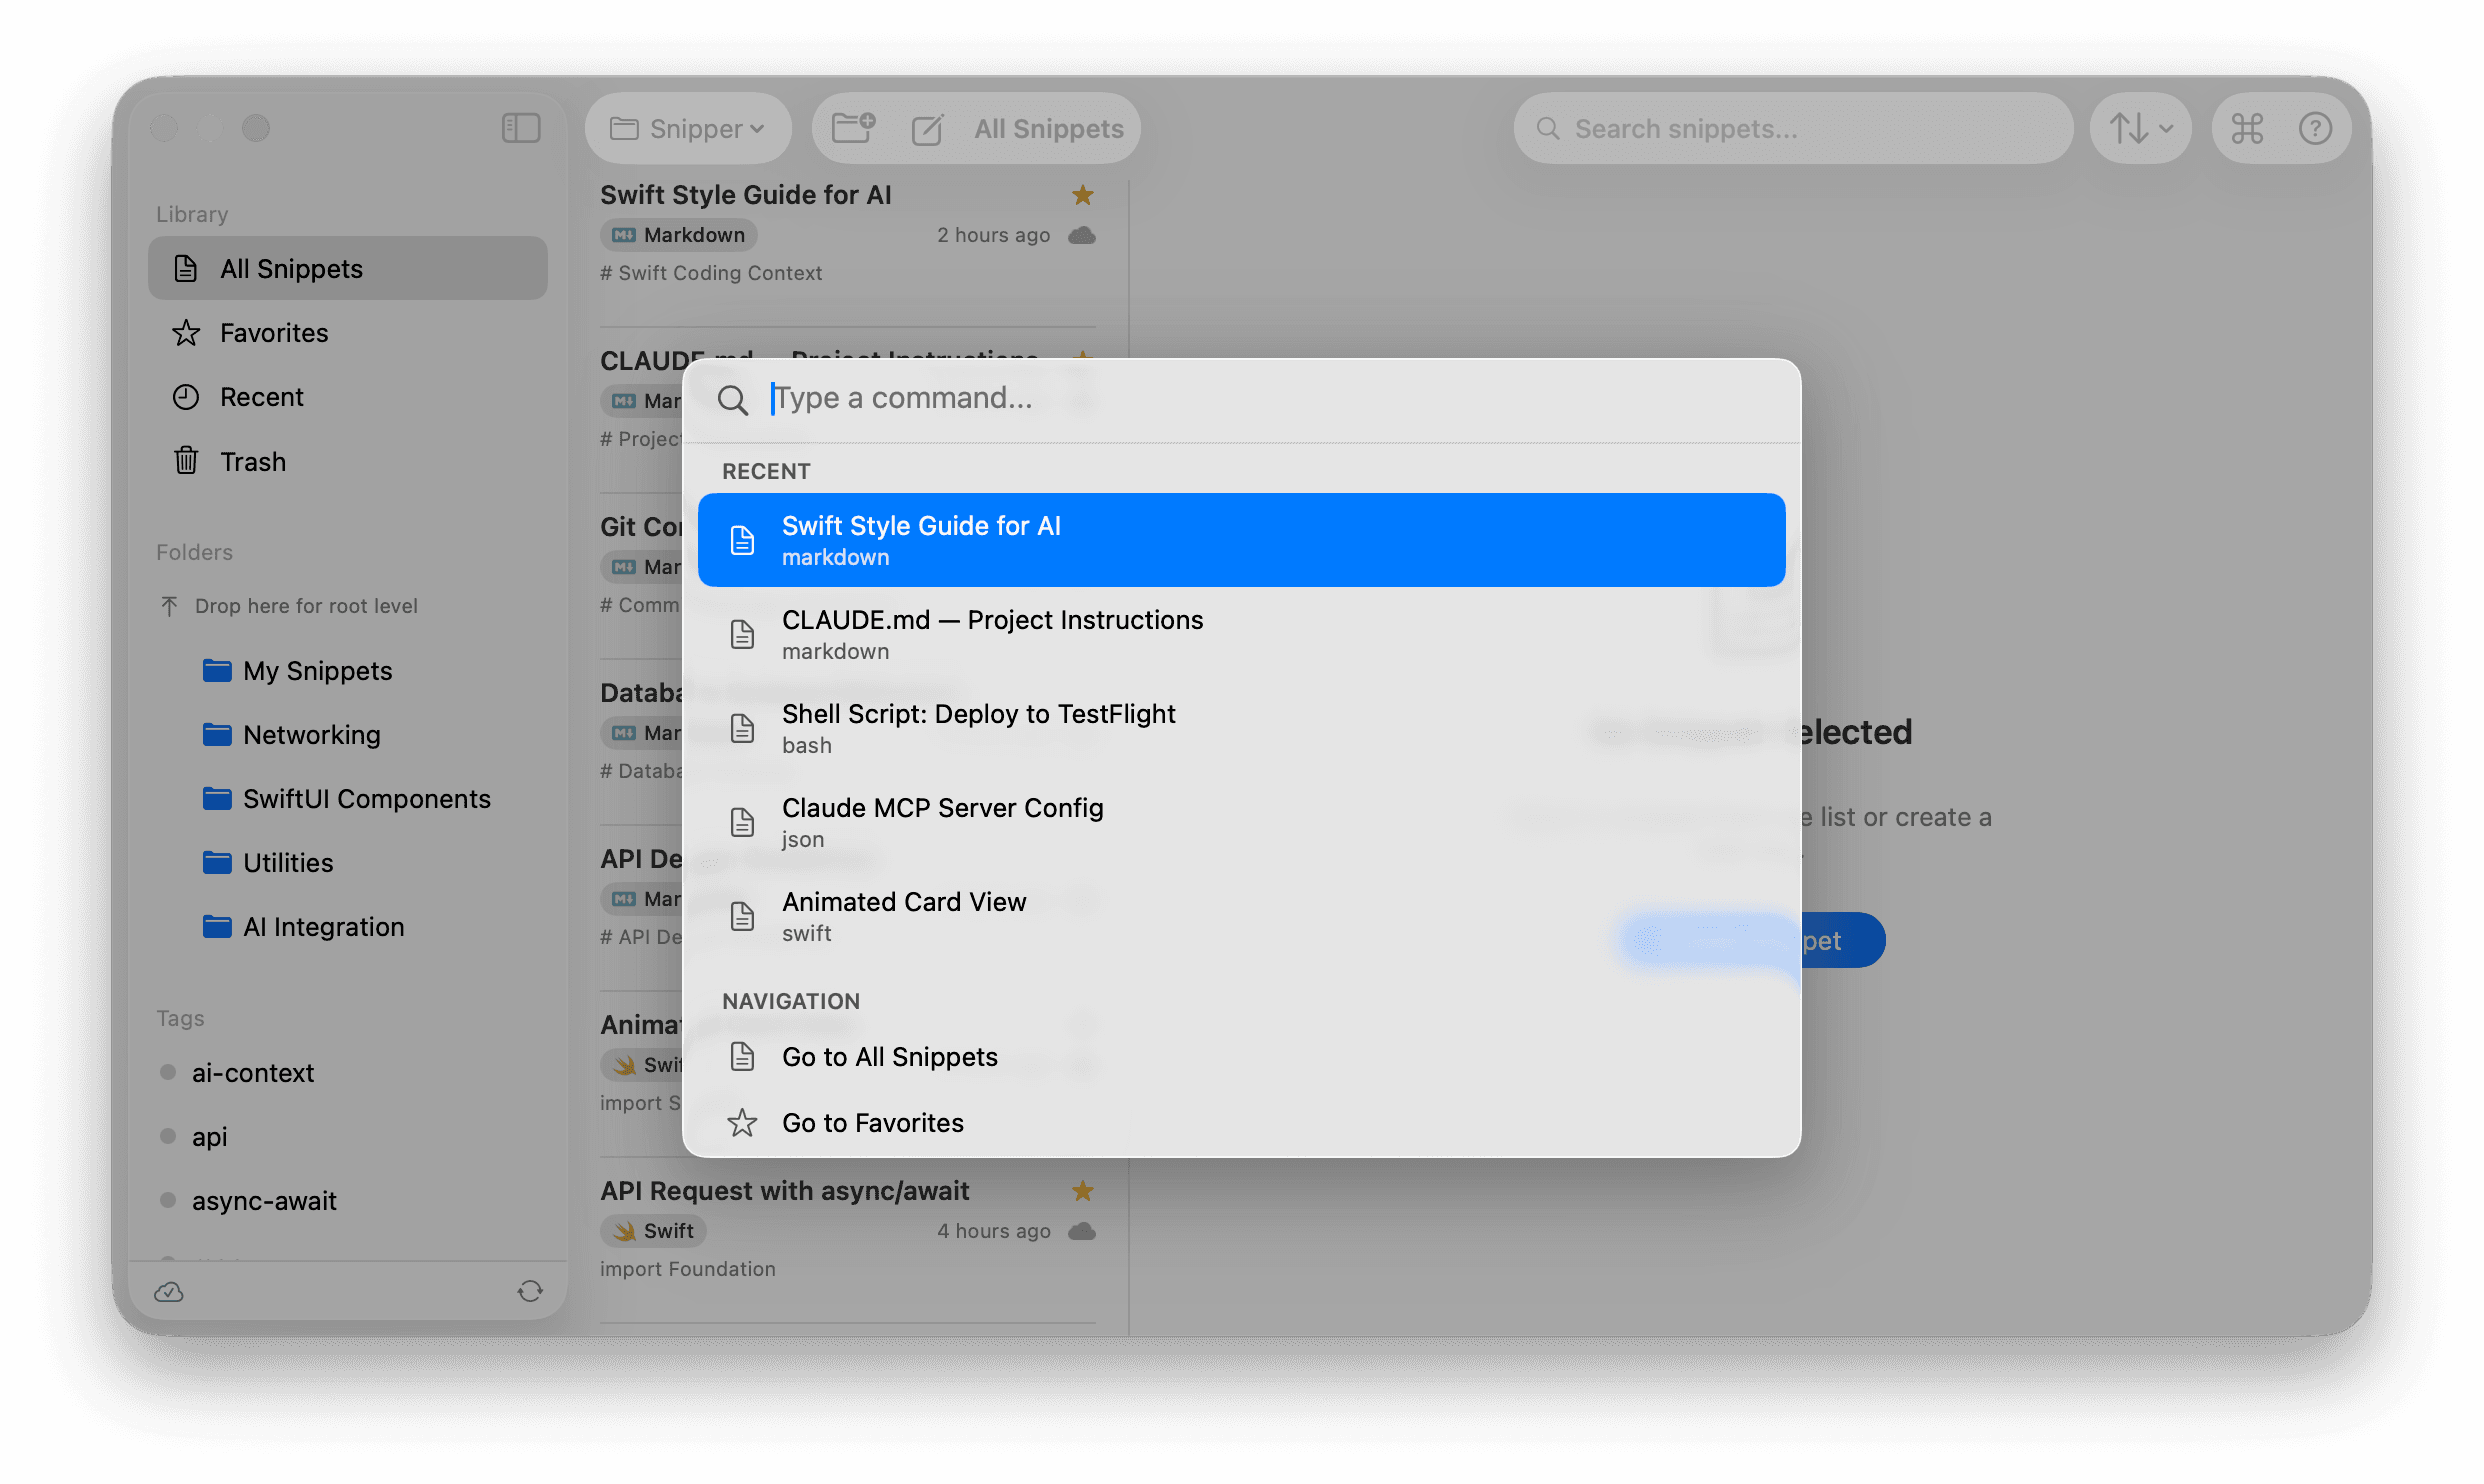Click the compose new snippet icon
2484x1484 pixels.
pos(928,128)
